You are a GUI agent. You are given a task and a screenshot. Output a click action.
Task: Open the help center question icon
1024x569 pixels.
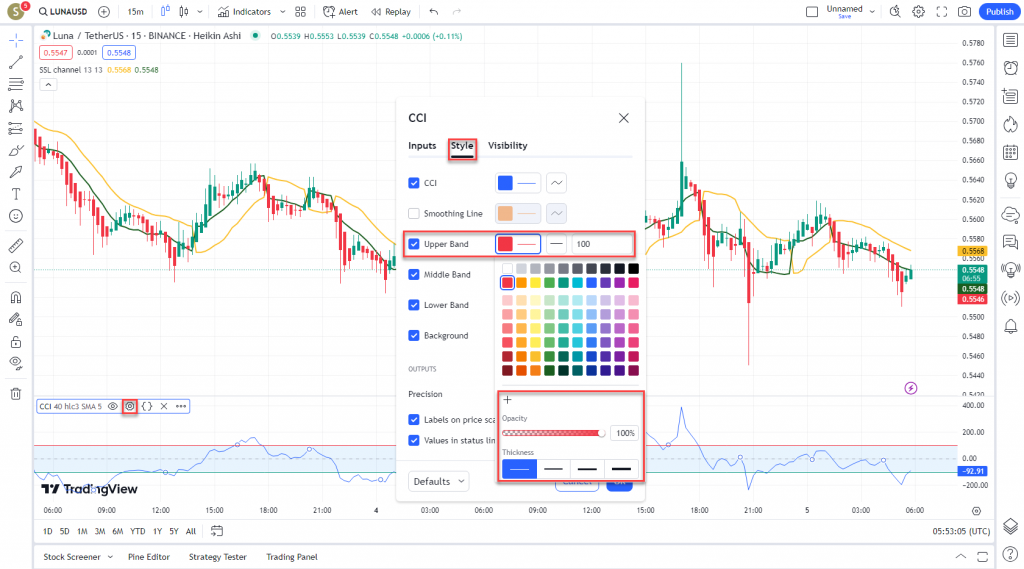[1010, 555]
